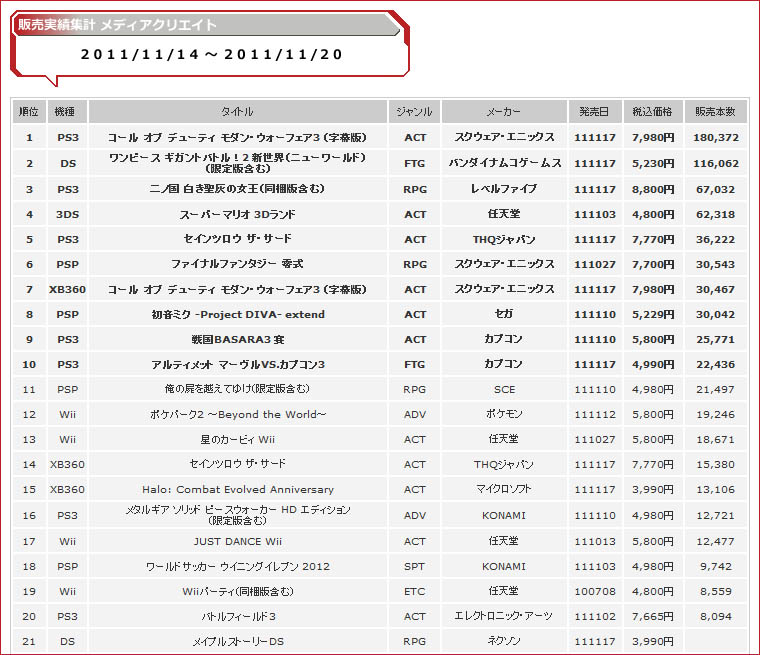The width and height of the screenshot is (760, 655).
Task: Select maker マイクロソフト
Action: click(504, 489)
